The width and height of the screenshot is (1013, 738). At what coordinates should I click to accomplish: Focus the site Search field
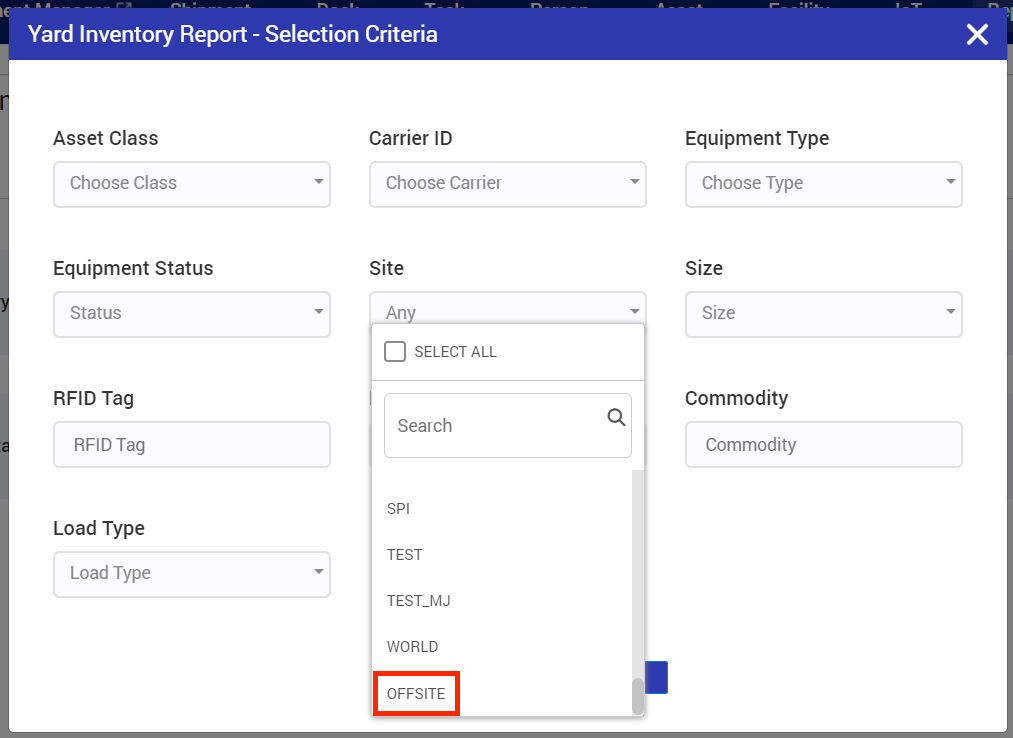coord(508,426)
